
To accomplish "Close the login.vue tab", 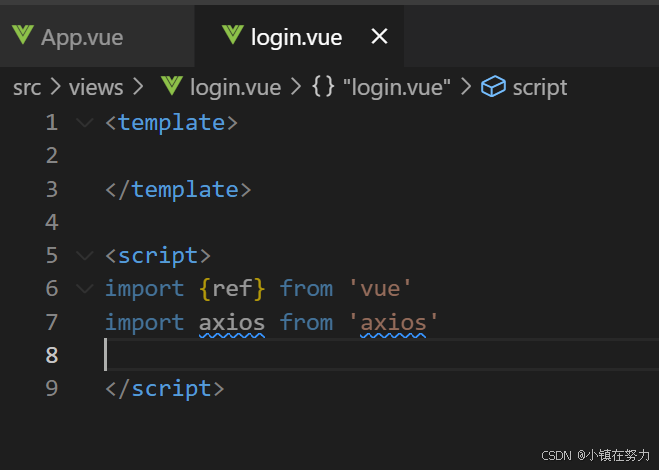I will 380,37.
